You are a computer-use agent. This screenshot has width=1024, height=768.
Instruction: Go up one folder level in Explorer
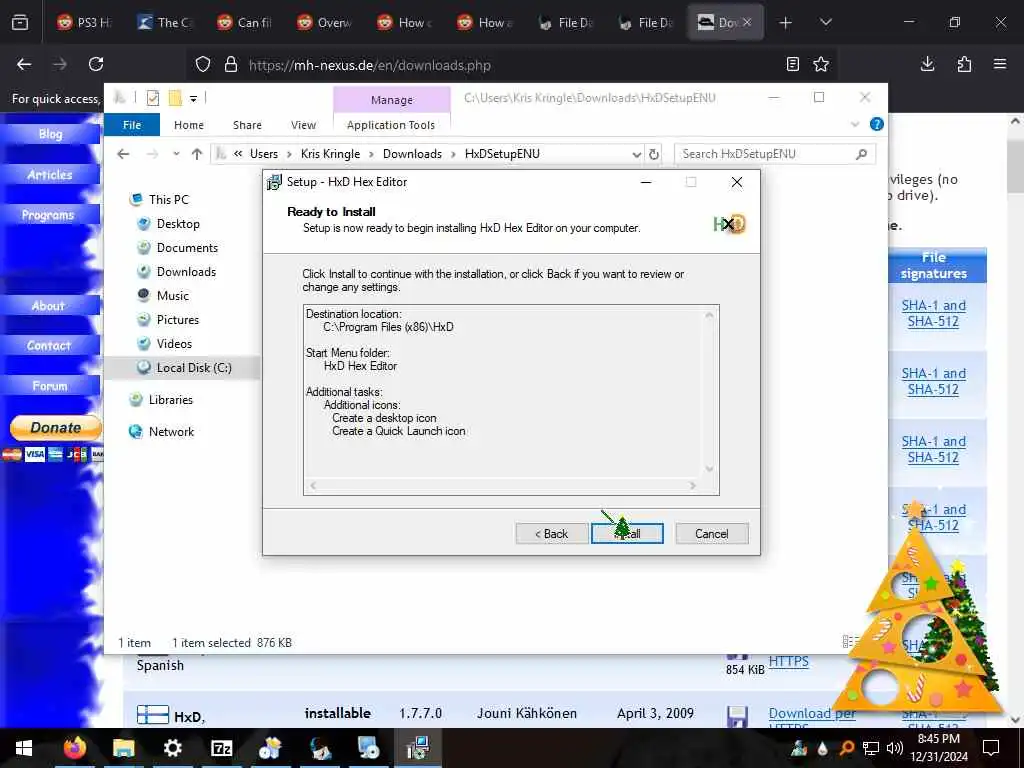tap(197, 154)
